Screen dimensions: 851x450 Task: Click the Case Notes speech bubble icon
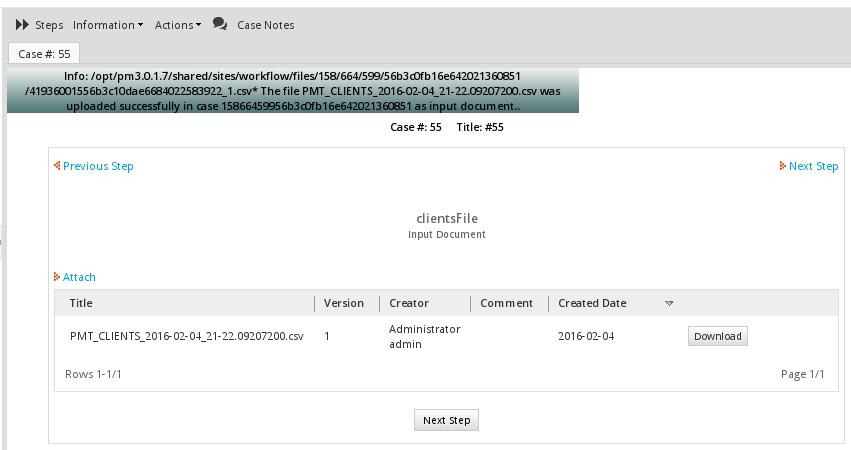[220, 24]
